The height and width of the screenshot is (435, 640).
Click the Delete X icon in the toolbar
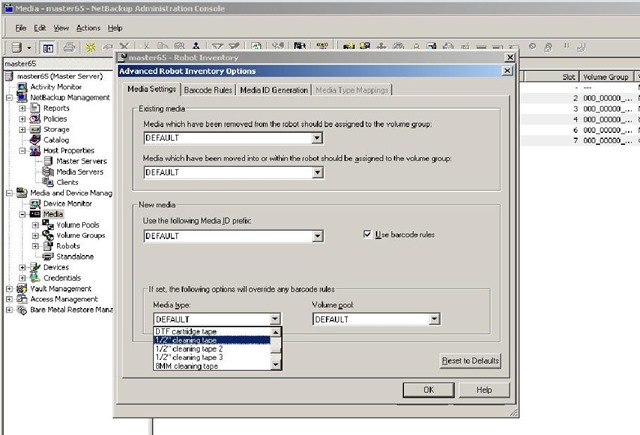(x=124, y=47)
